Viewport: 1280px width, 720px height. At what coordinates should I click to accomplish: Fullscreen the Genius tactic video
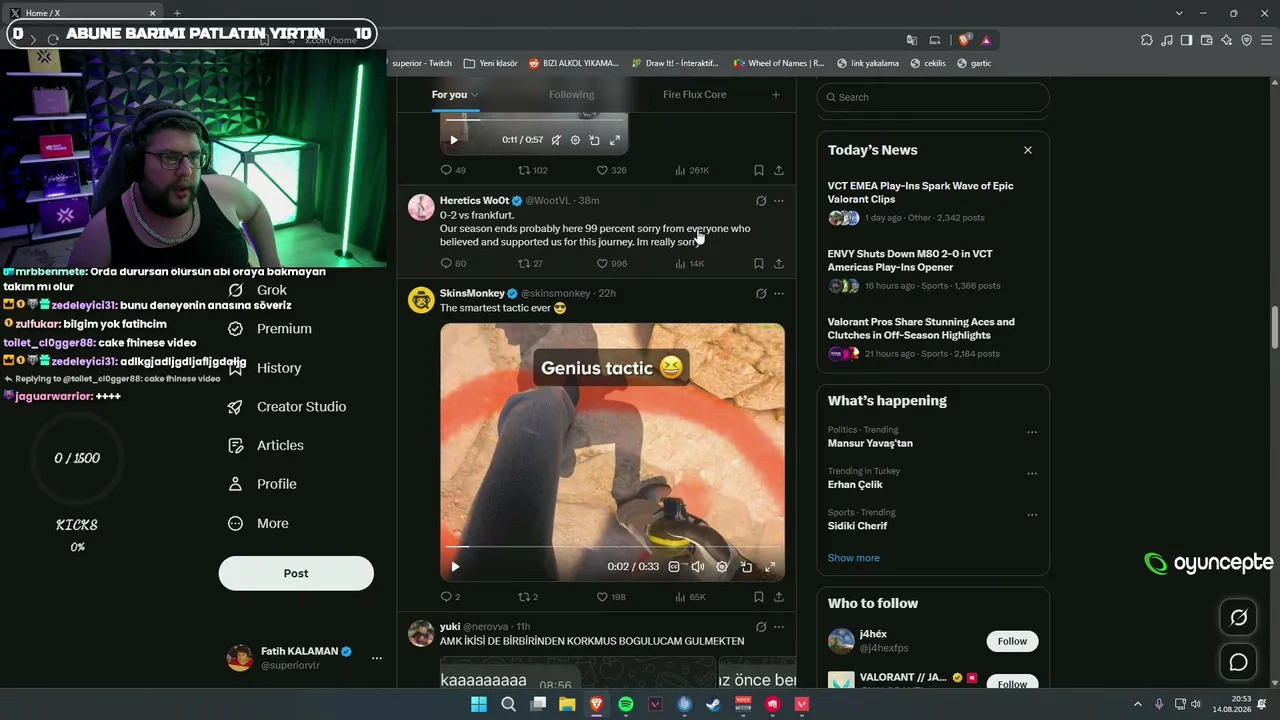coord(770,567)
